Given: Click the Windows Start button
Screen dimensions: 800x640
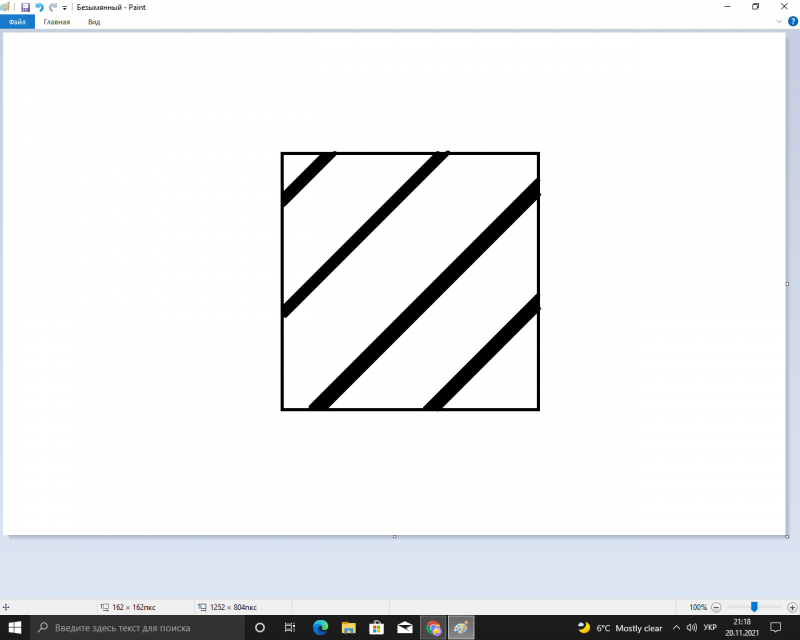Looking at the screenshot, I should pyautogui.click(x=15, y=628).
